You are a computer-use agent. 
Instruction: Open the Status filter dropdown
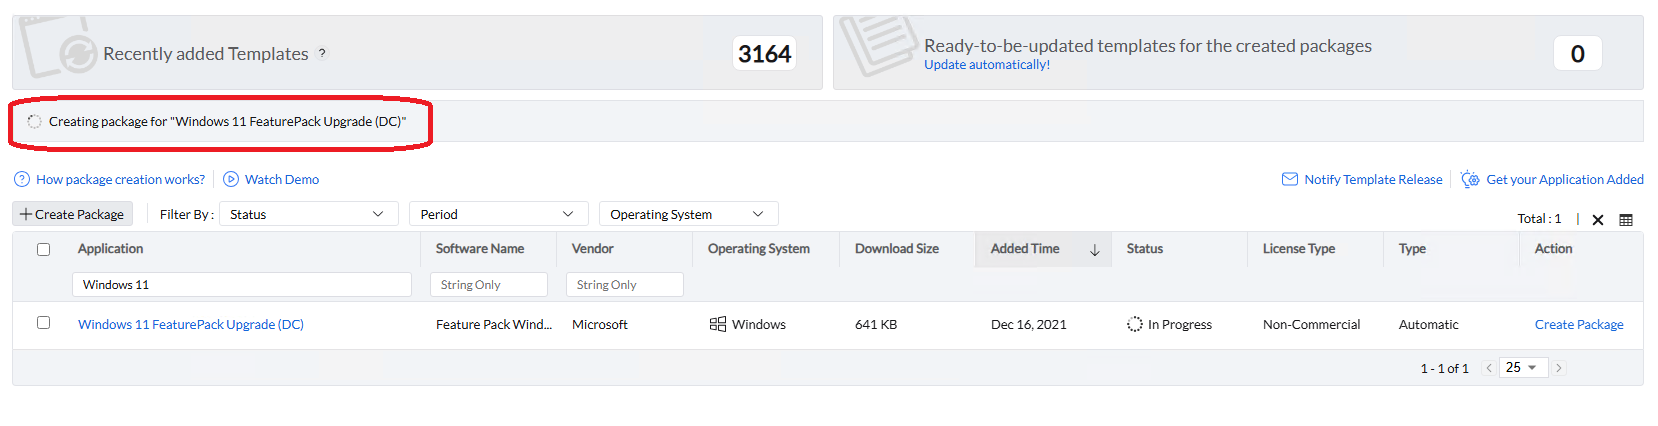tap(307, 214)
